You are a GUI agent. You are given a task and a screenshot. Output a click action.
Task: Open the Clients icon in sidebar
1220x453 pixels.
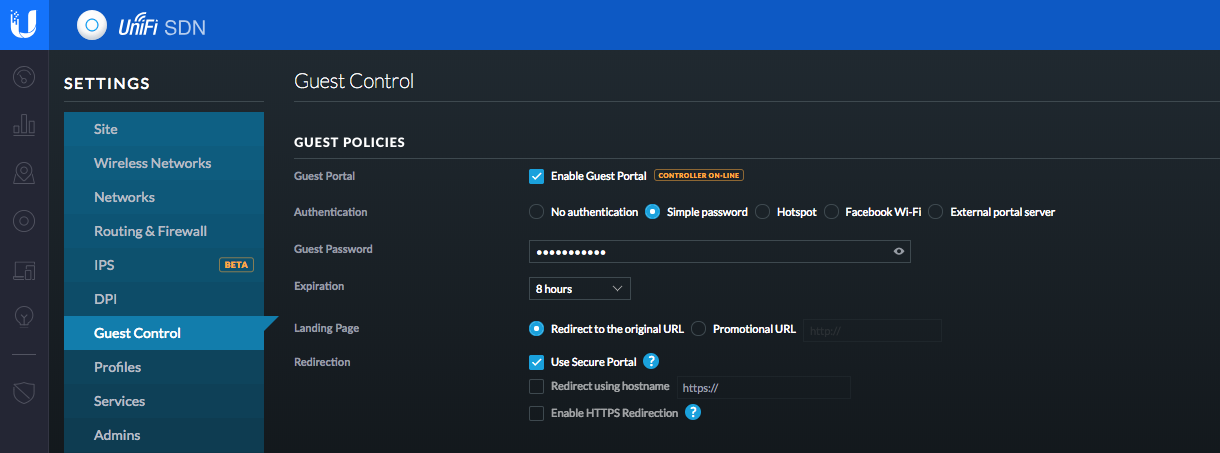(x=24, y=269)
